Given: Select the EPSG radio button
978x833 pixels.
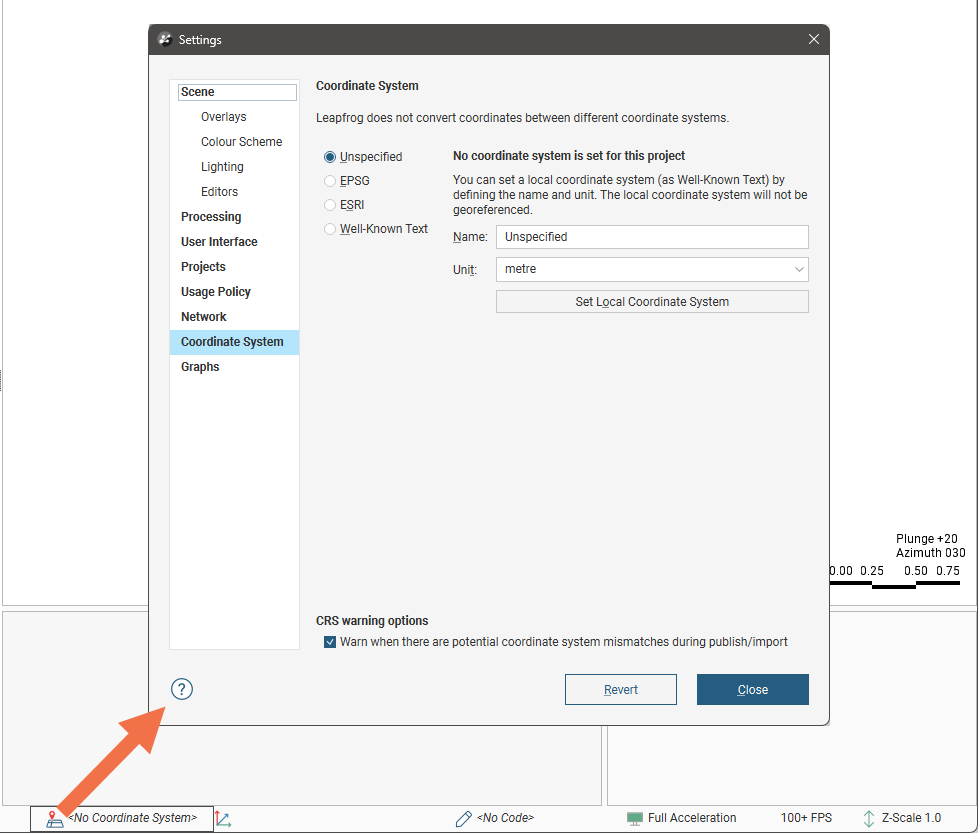Looking at the screenshot, I should coord(330,181).
